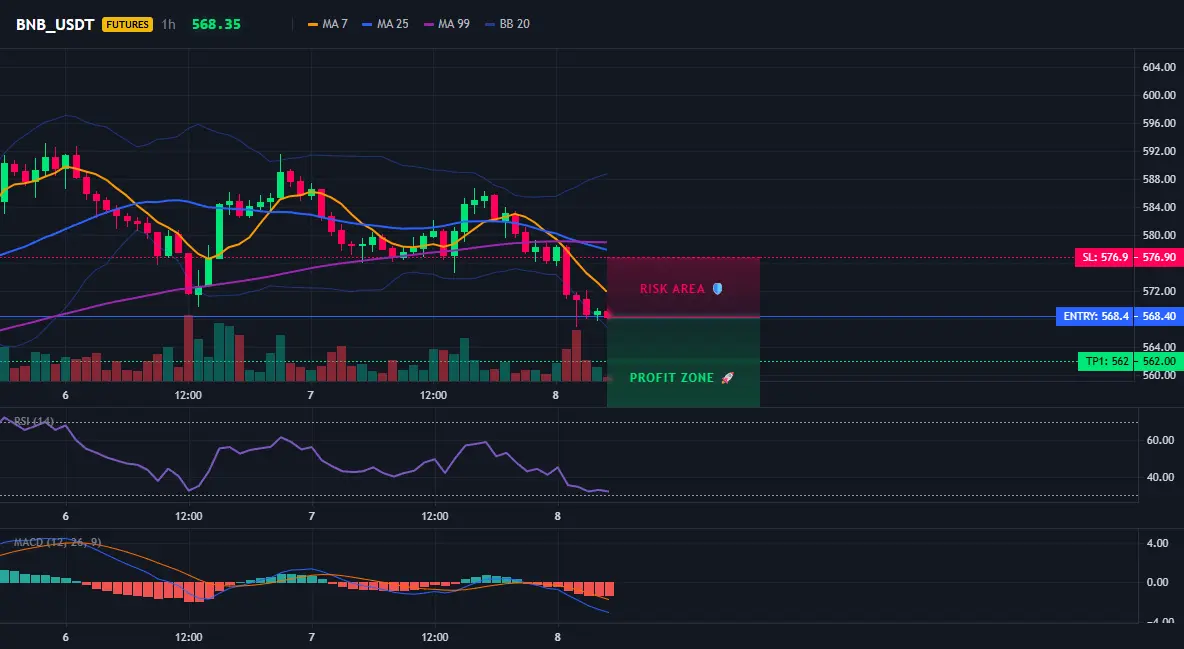
Task: Click the 588.00 price axis value
Action: 1159,179
